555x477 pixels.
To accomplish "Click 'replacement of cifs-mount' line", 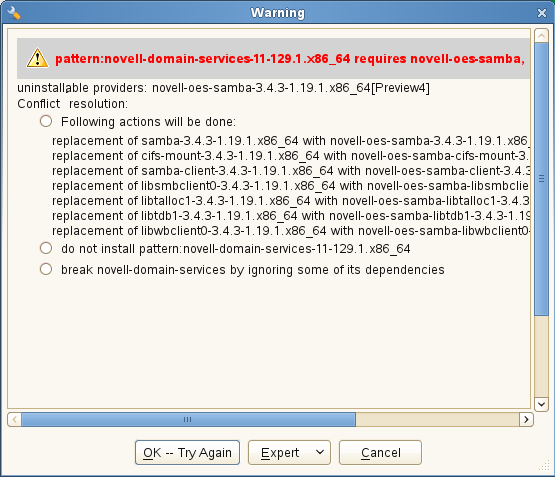I will click(x=291, y=156).
